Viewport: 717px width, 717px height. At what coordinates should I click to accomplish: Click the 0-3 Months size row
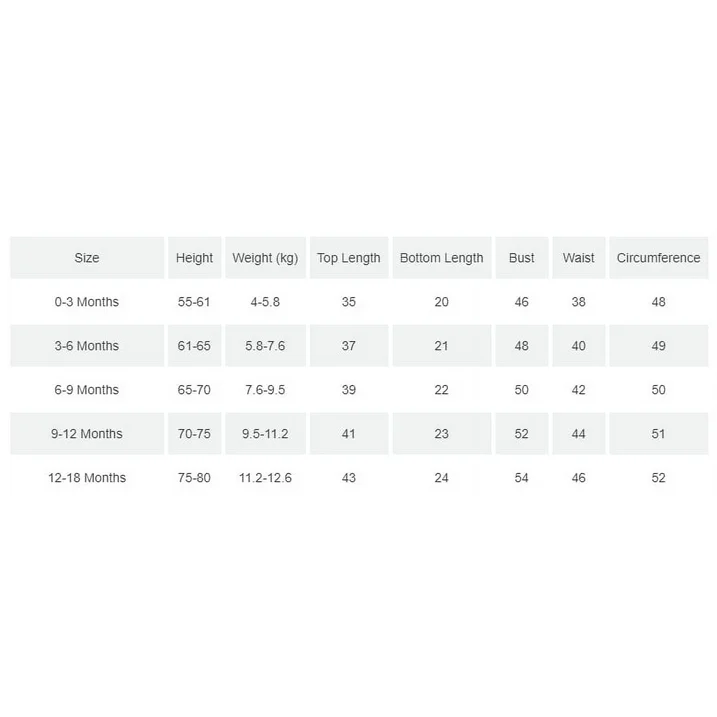click(x=87, y=302)
